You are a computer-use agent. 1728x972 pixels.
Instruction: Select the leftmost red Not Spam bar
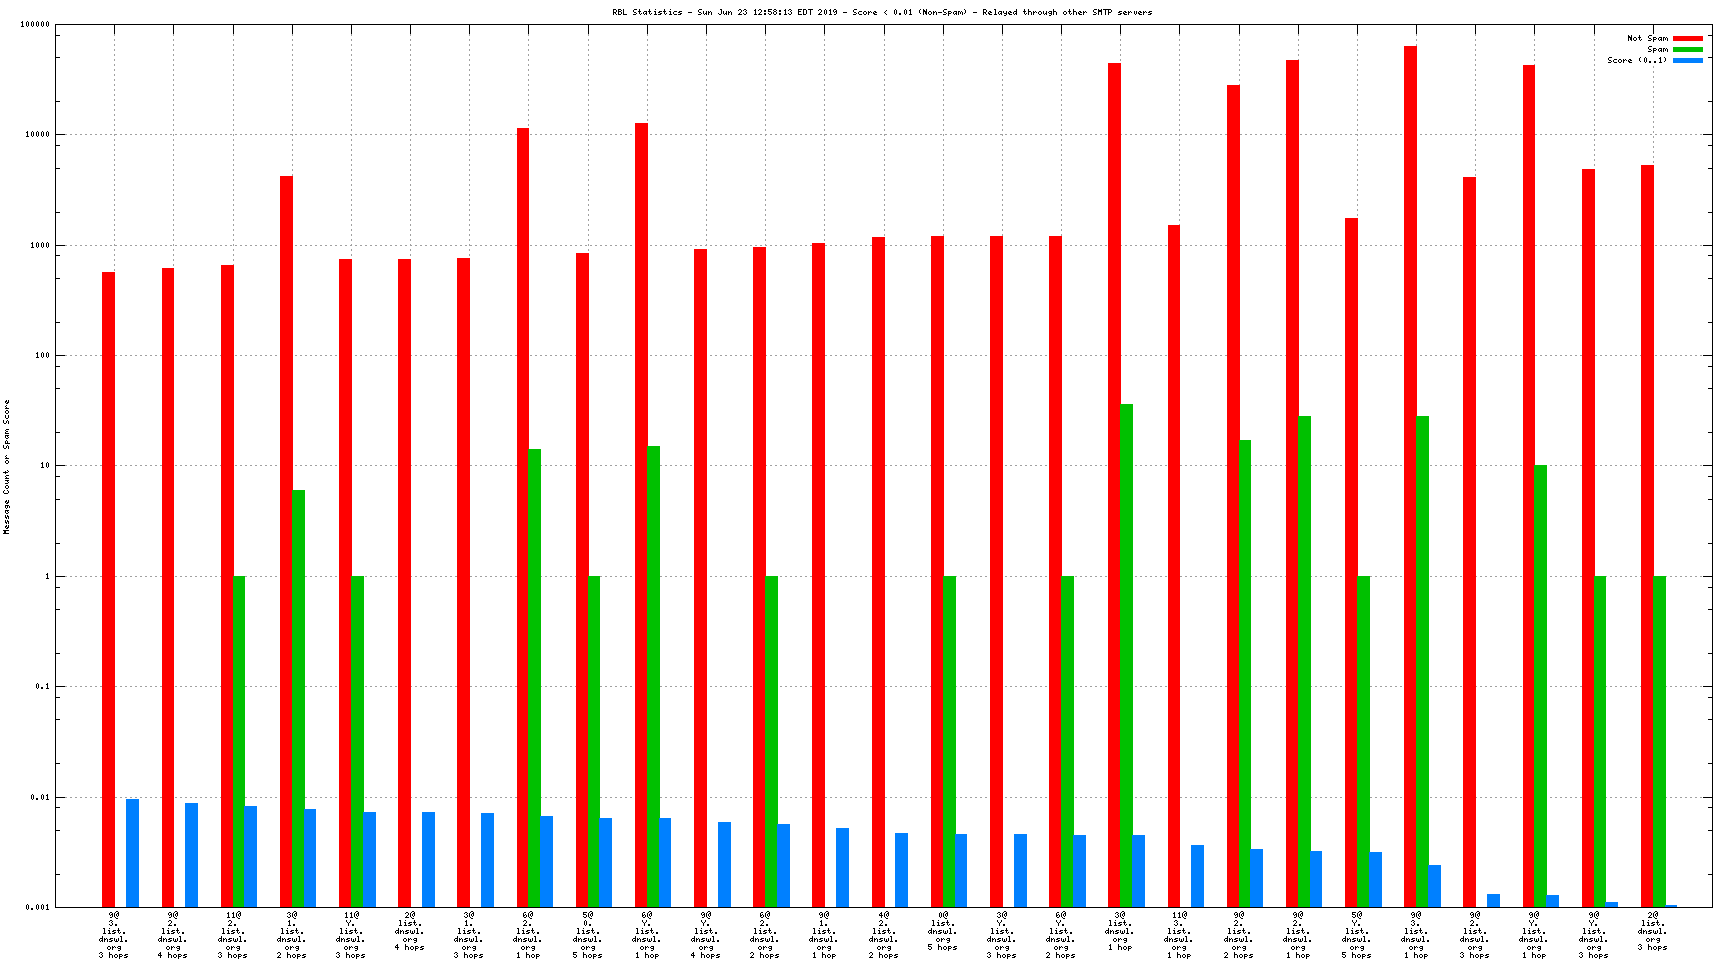[x=108, y=589]
